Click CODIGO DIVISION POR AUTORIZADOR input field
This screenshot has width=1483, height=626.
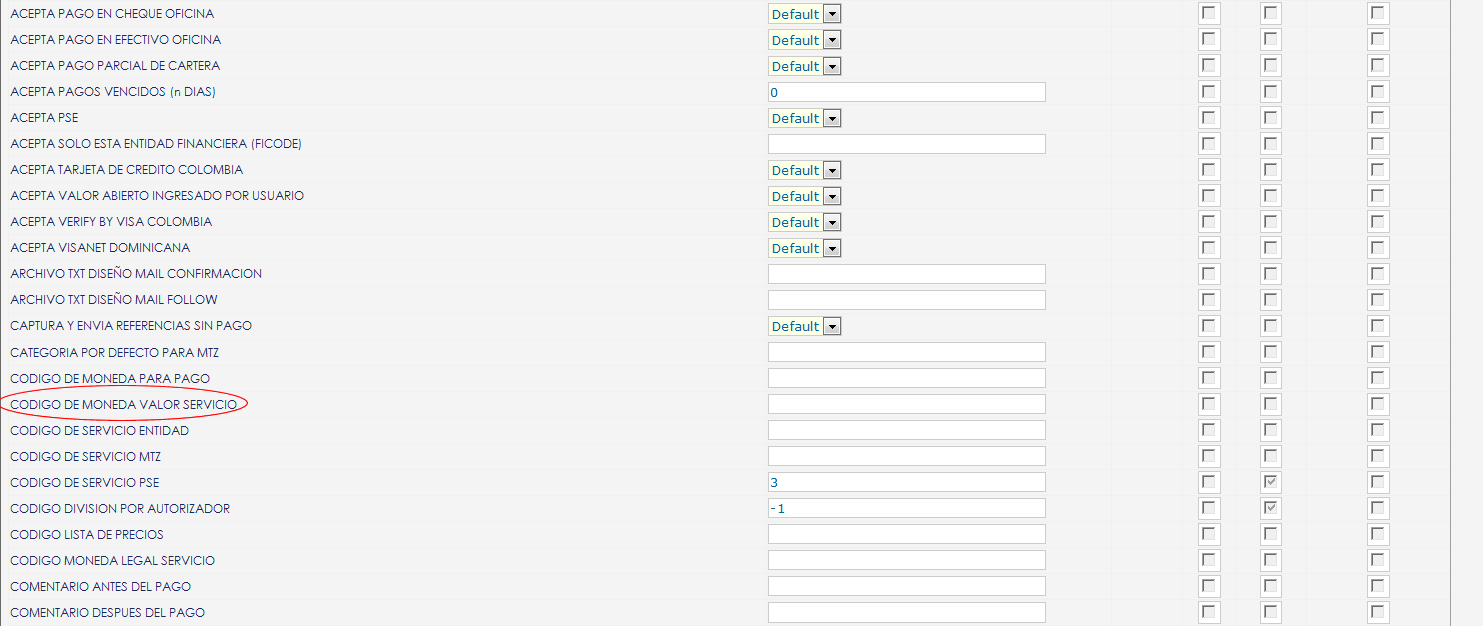point(906,508)
